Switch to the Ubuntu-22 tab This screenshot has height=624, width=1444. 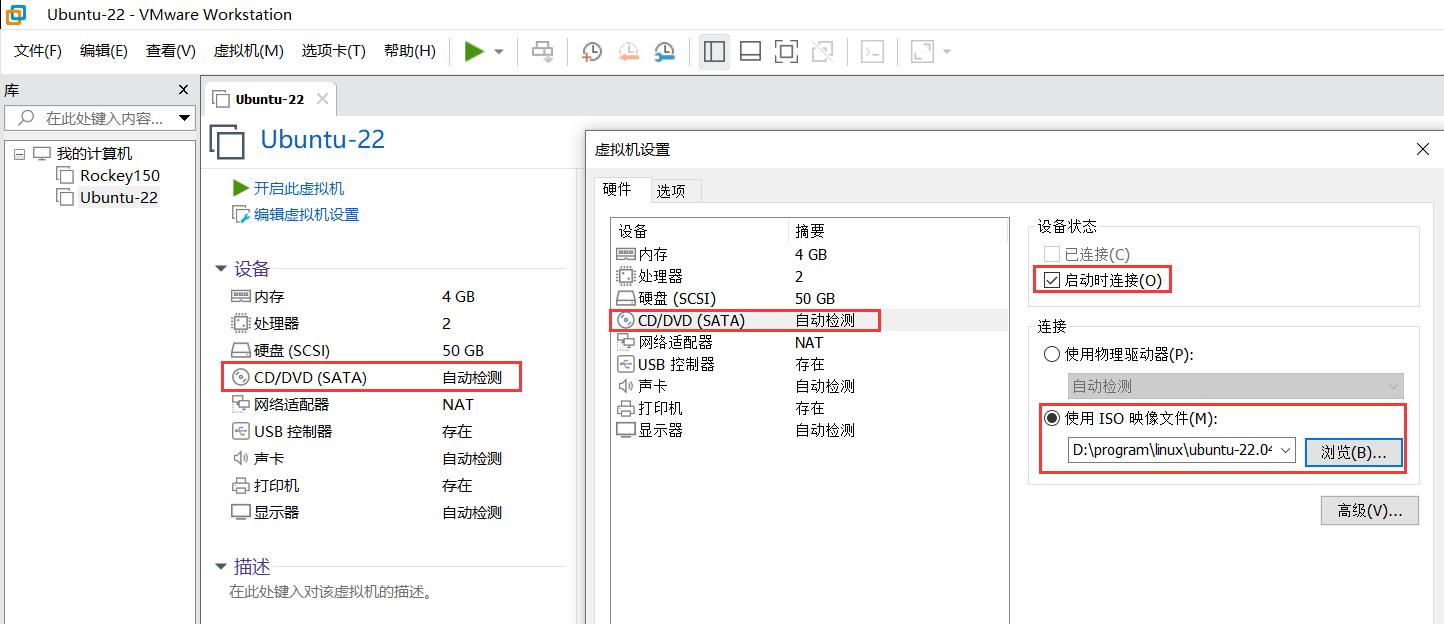270,99
